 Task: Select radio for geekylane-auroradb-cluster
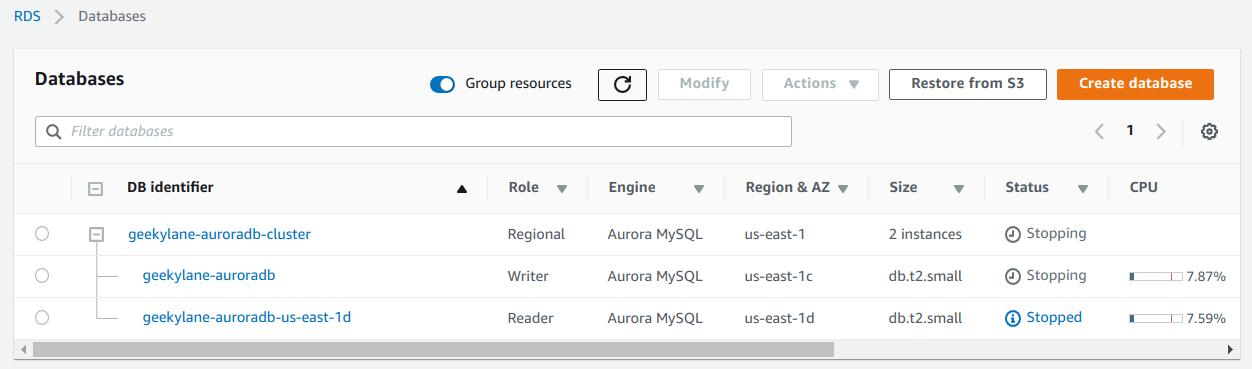point(42,234)
